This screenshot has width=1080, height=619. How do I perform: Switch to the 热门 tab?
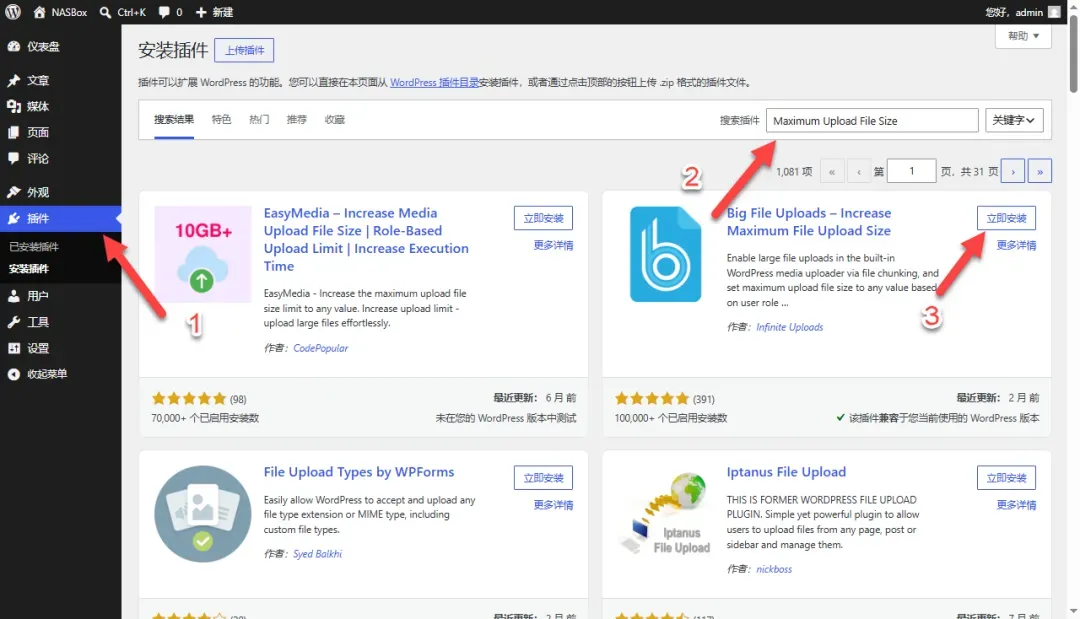pyautogui.click(x=259, y=119)
